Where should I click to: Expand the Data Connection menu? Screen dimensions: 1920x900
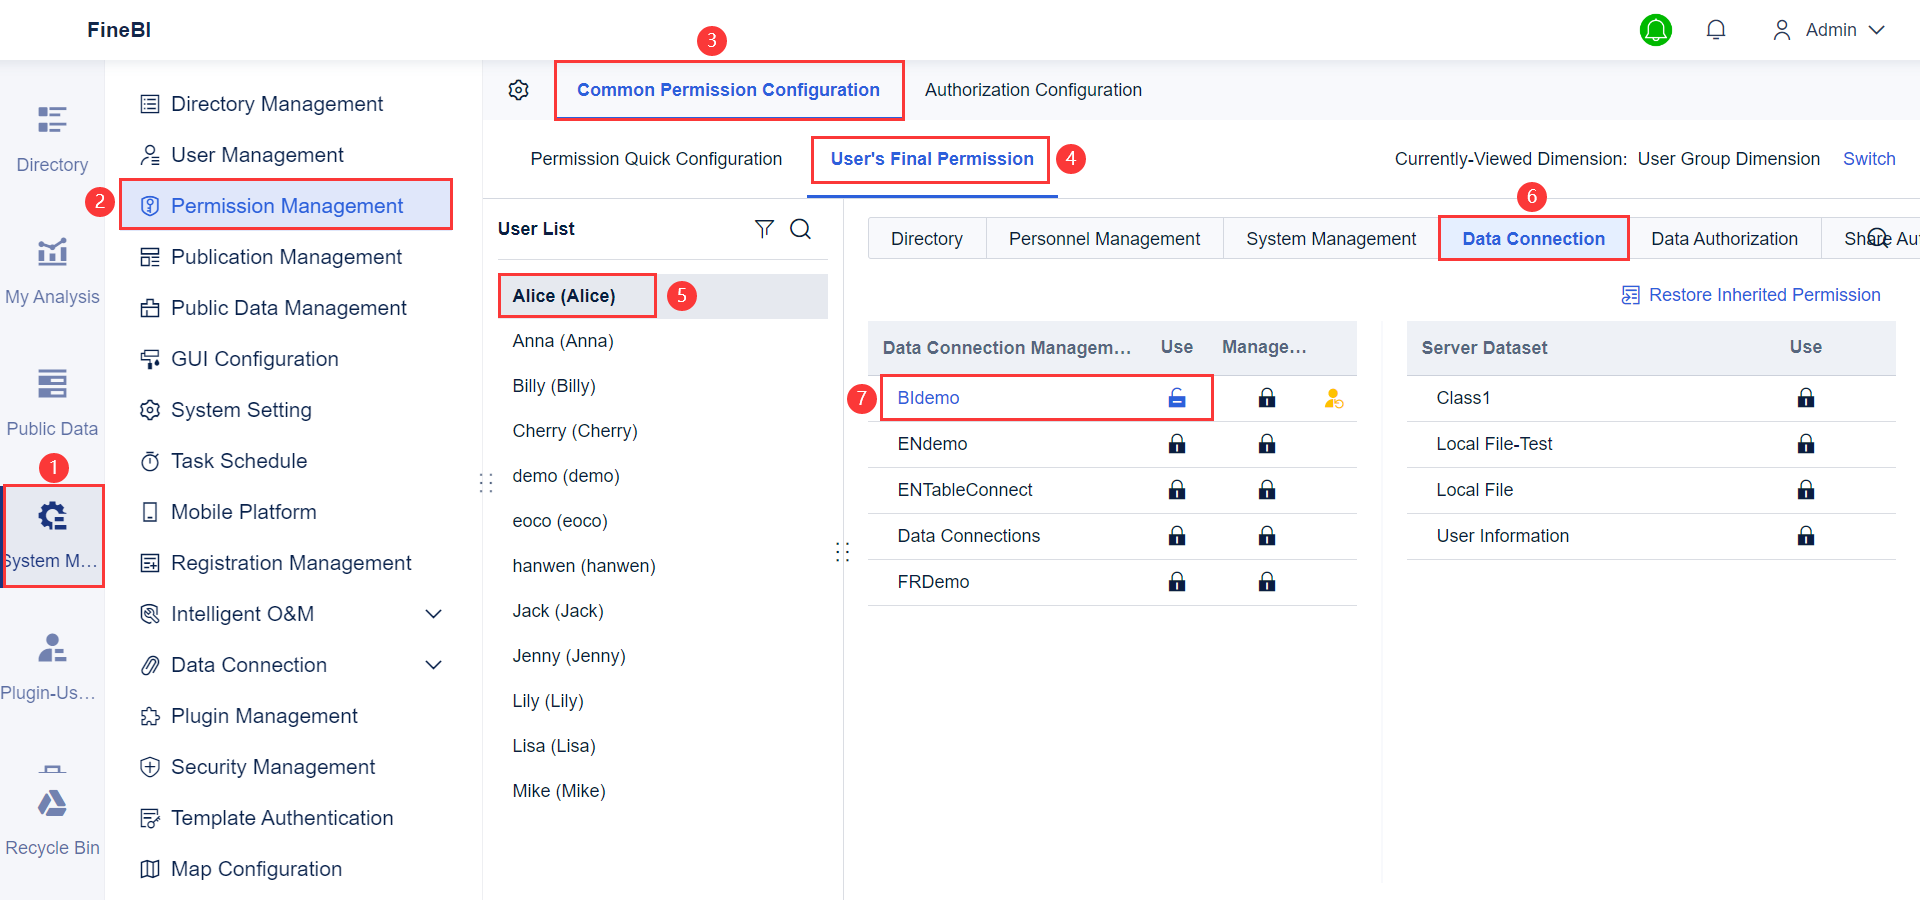coord(433,665)
